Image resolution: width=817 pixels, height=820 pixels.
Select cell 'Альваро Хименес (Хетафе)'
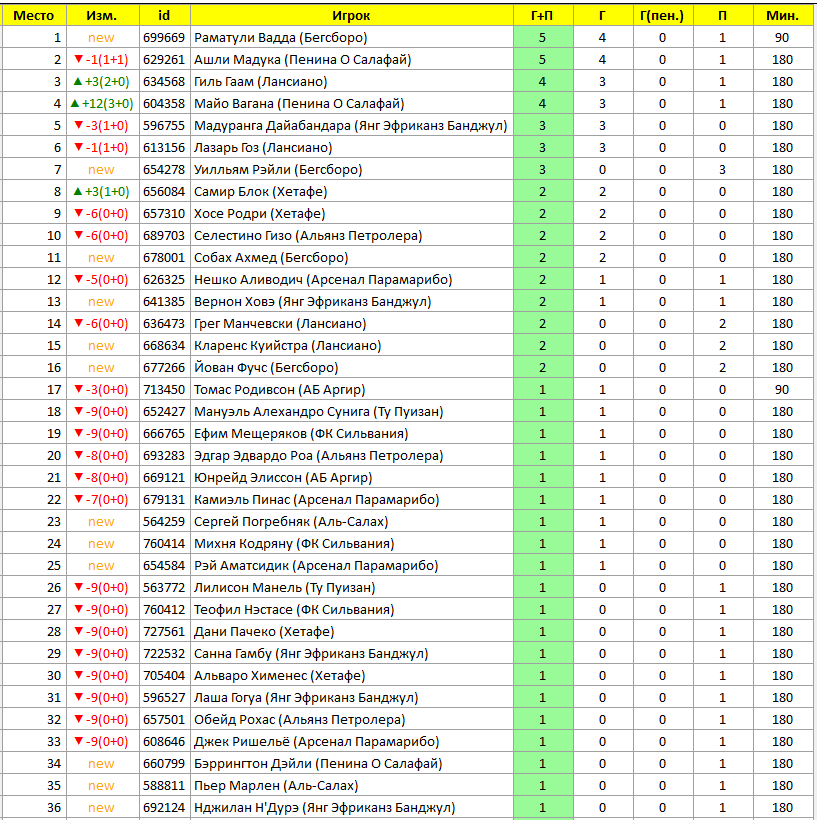pos(351,676)
